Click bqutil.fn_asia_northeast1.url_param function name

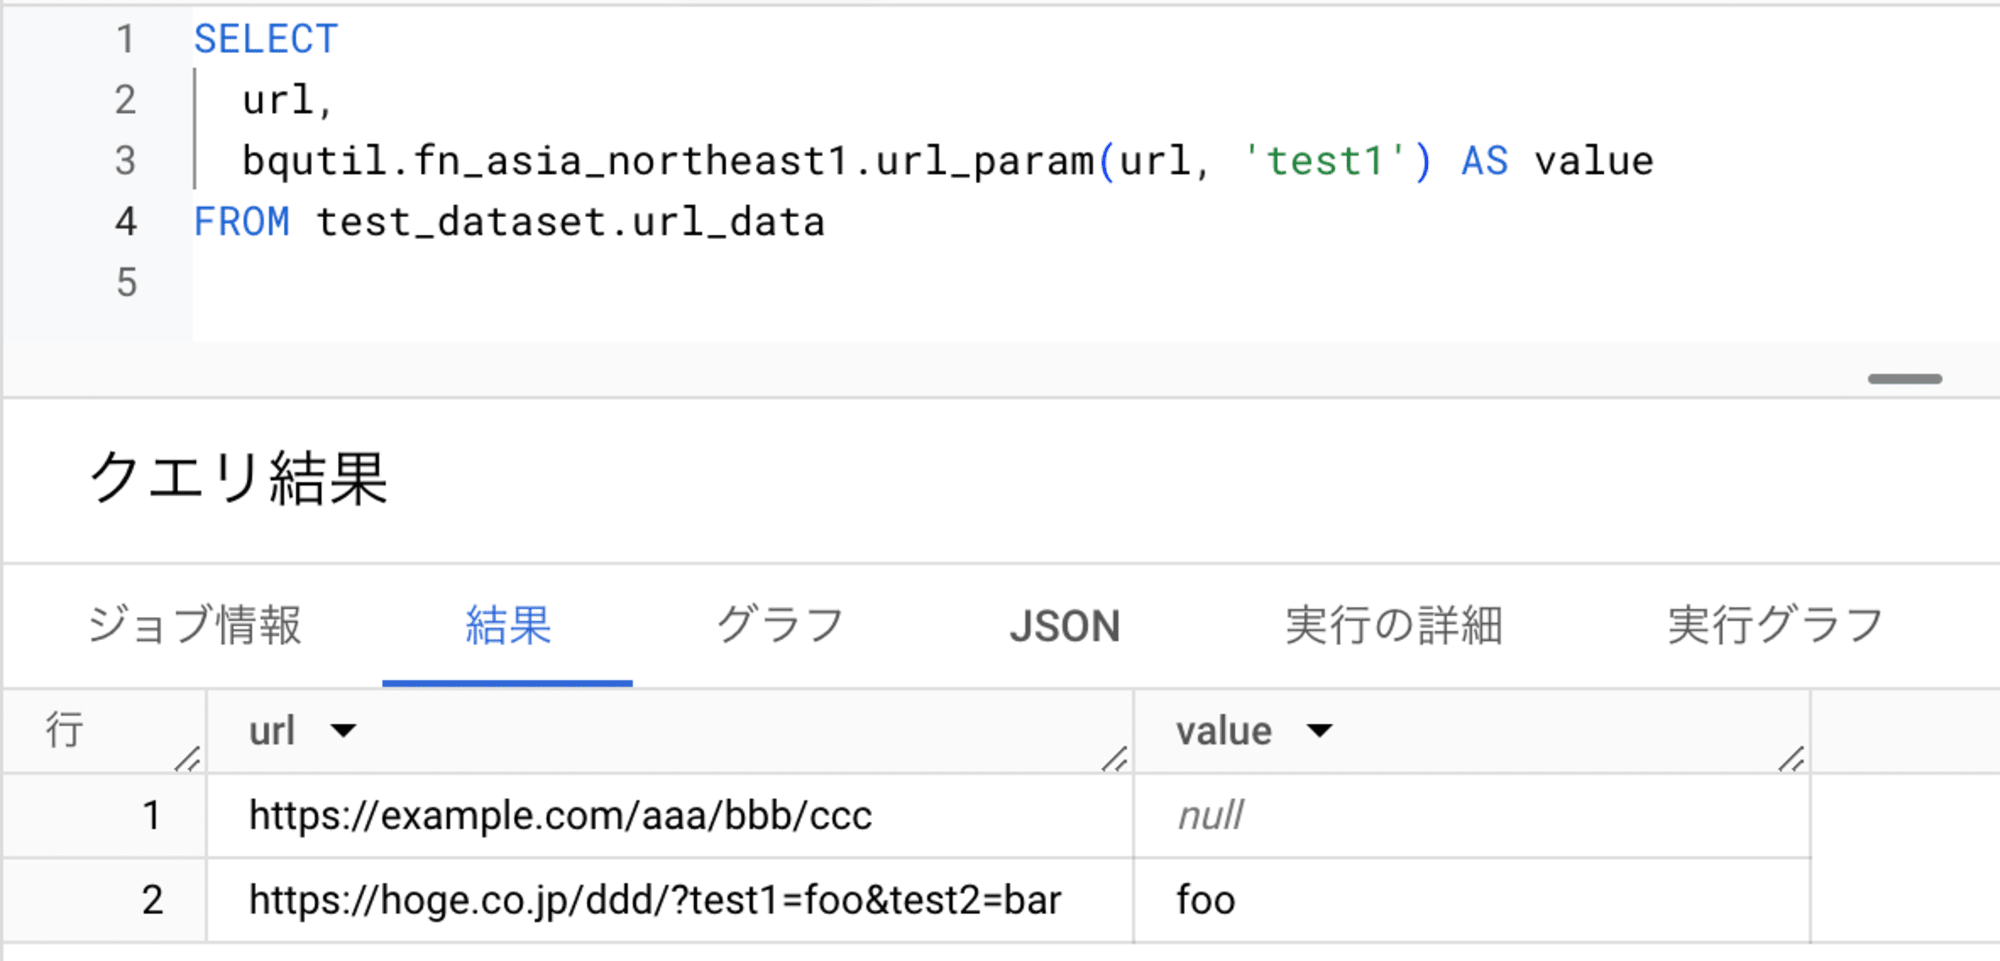pos(668,162)
